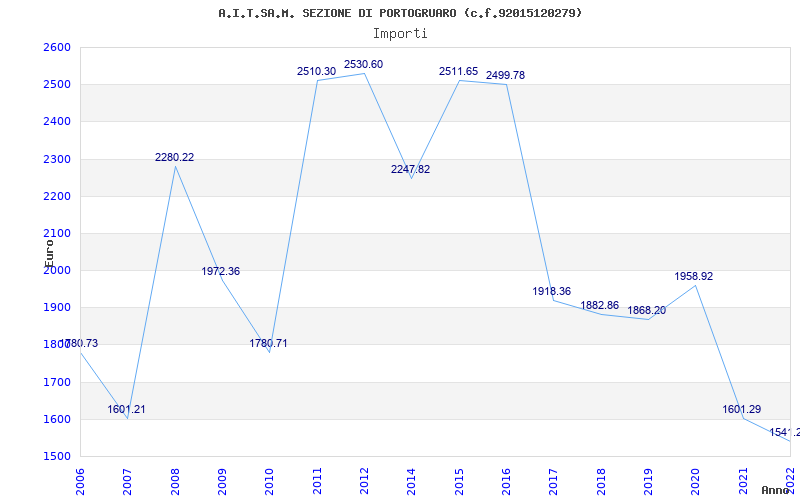
Task: Click the Euro y-axis title
Action: tap(48, 253)
